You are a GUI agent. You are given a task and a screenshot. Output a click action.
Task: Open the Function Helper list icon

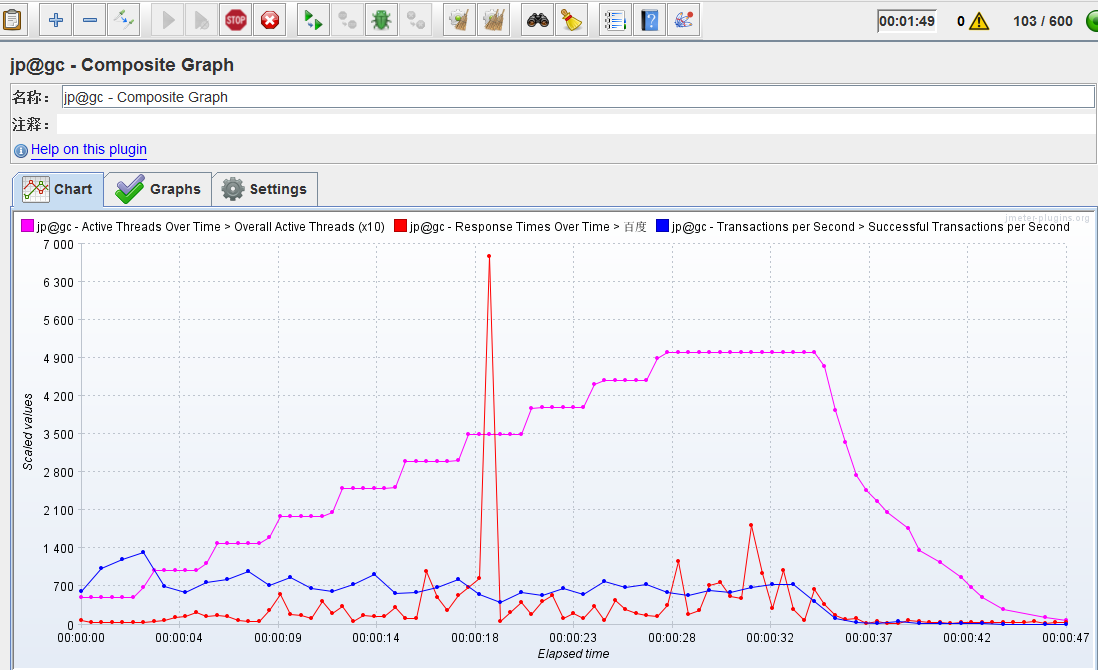coord(615,20)
